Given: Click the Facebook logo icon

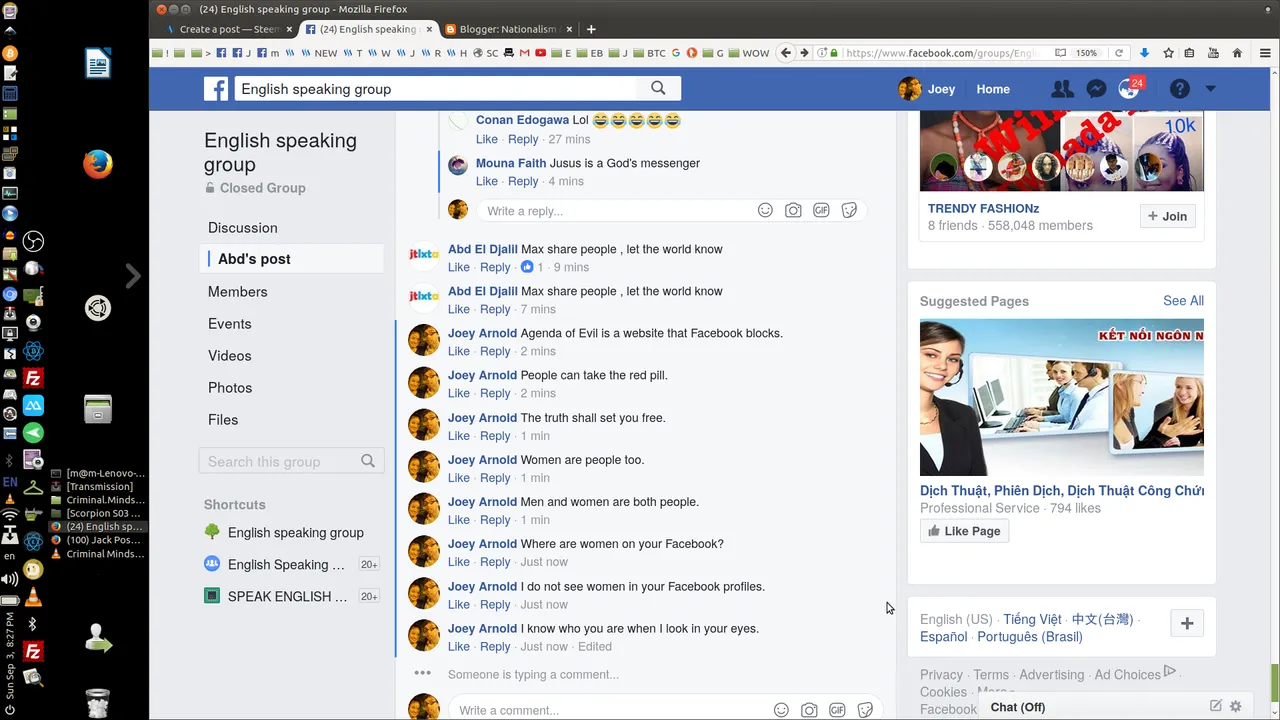Looking at the screenshot, I should coord(216,89).
